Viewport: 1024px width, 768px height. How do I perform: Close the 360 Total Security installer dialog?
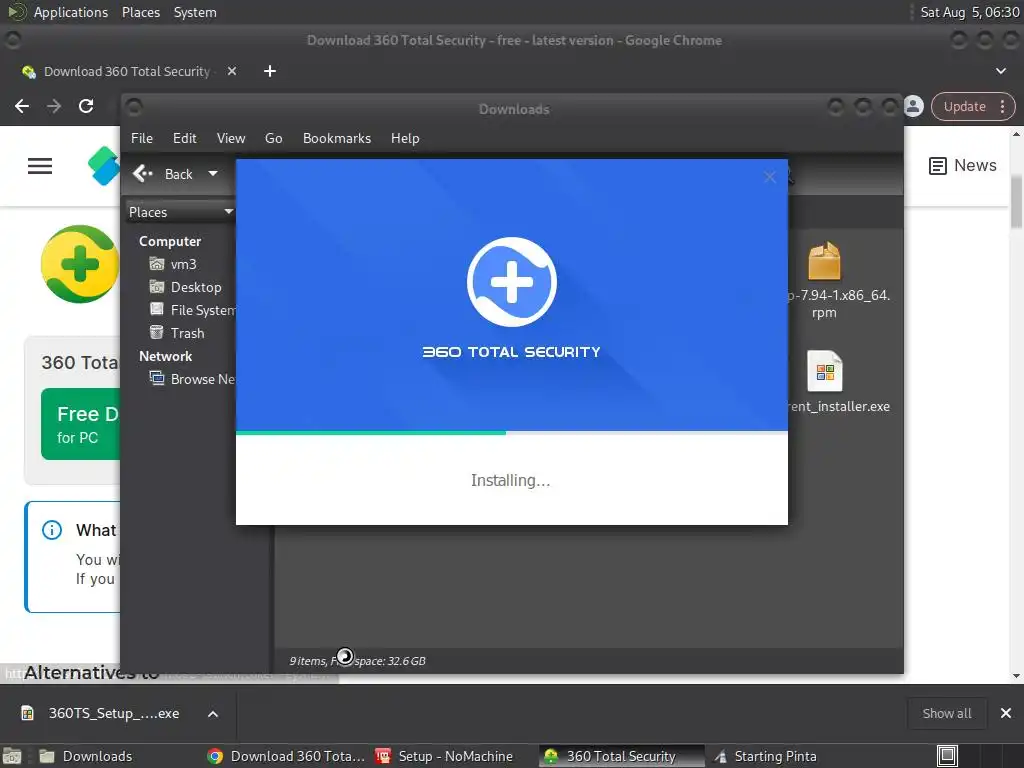(x=769, y=177)
